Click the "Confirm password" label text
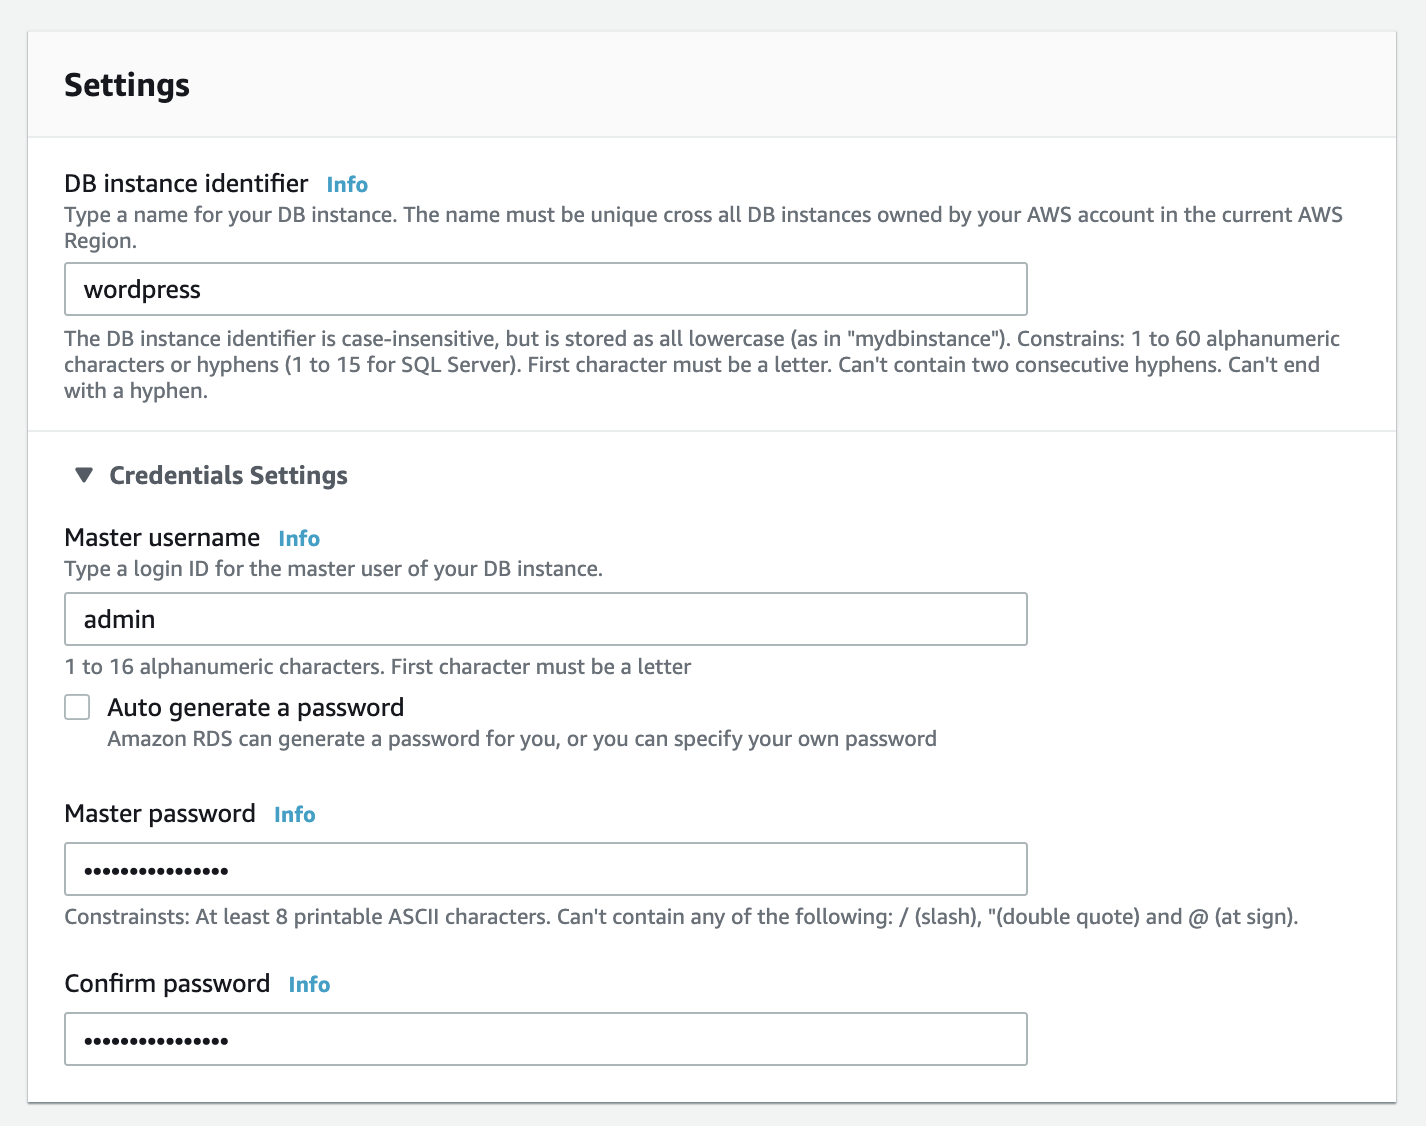The height and width of the screenshot is (1126, 1426). click(x=167, y=984)
